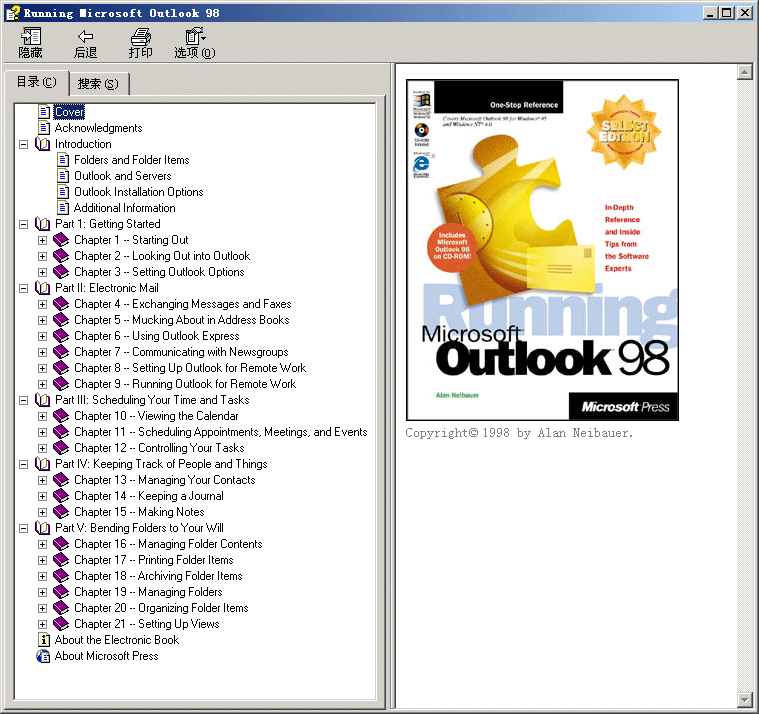Click the Part III open-book icon
This screenshot has width=759, height=714.
43,399
